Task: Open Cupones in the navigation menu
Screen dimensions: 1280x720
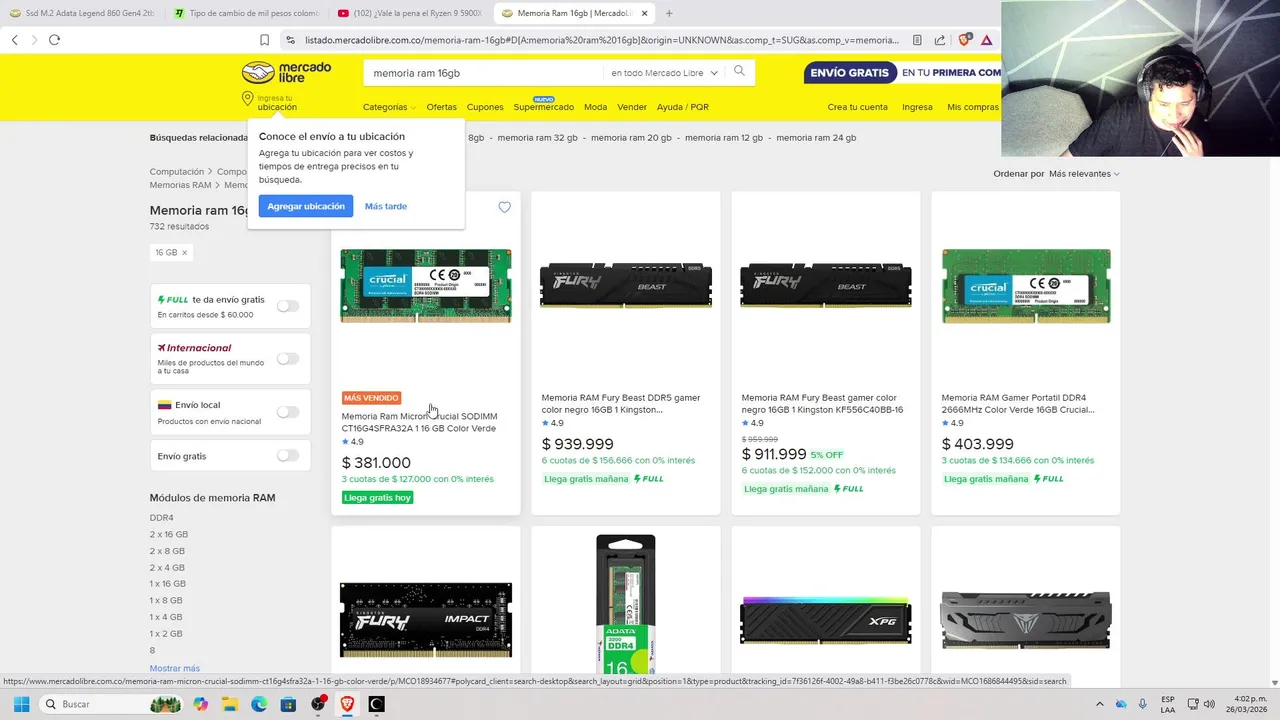Action: click(485, 107)
